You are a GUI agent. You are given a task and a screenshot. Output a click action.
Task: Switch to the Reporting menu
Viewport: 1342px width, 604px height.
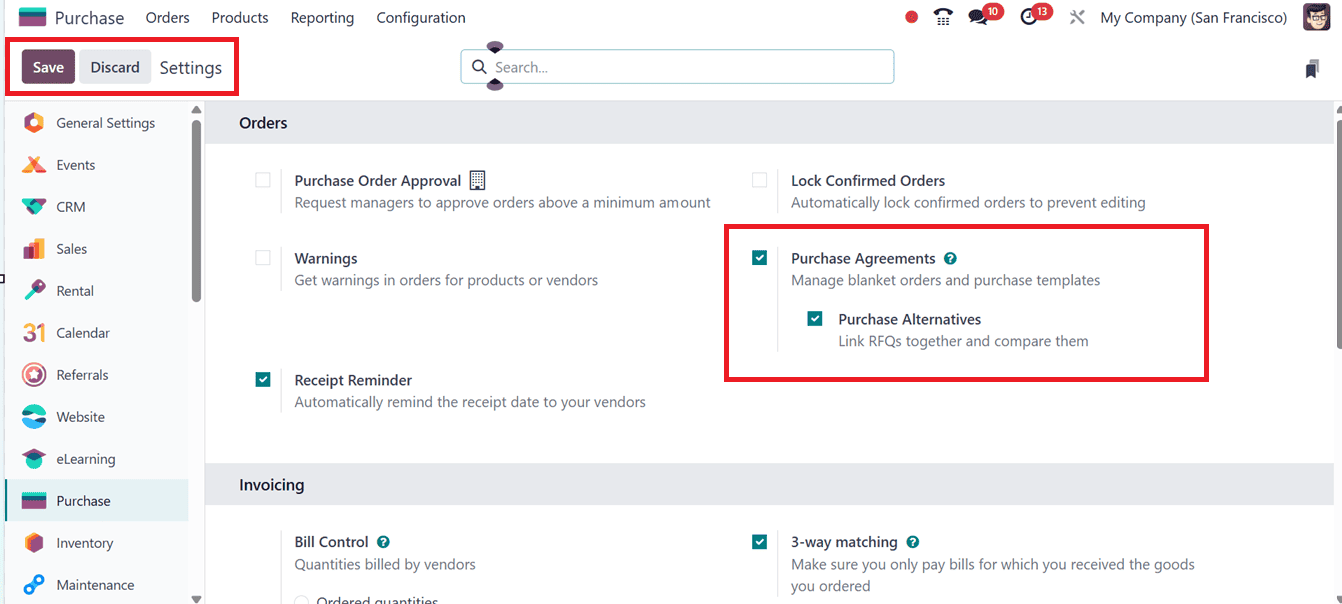(322, 17)
